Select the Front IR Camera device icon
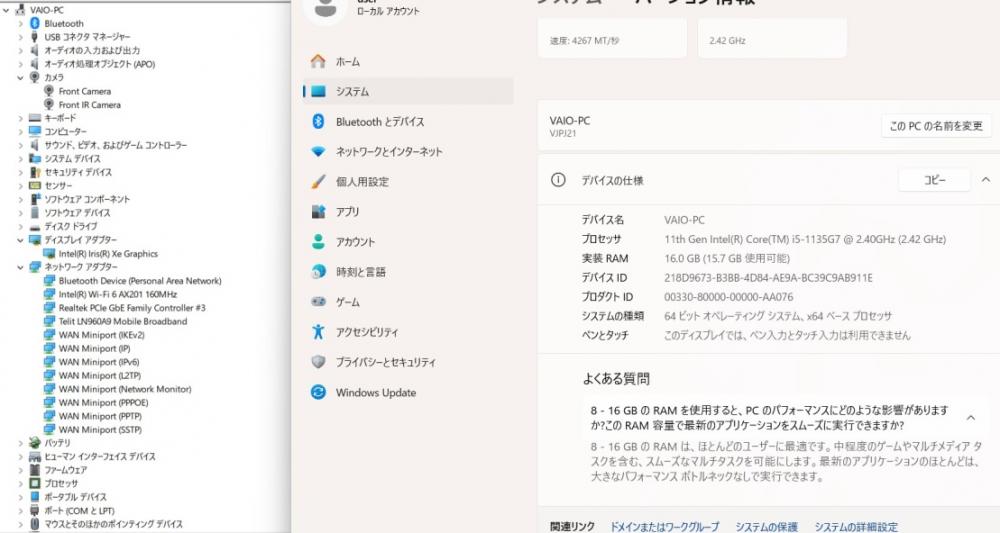The image size is (1000, 533). [x=49, y=105]
